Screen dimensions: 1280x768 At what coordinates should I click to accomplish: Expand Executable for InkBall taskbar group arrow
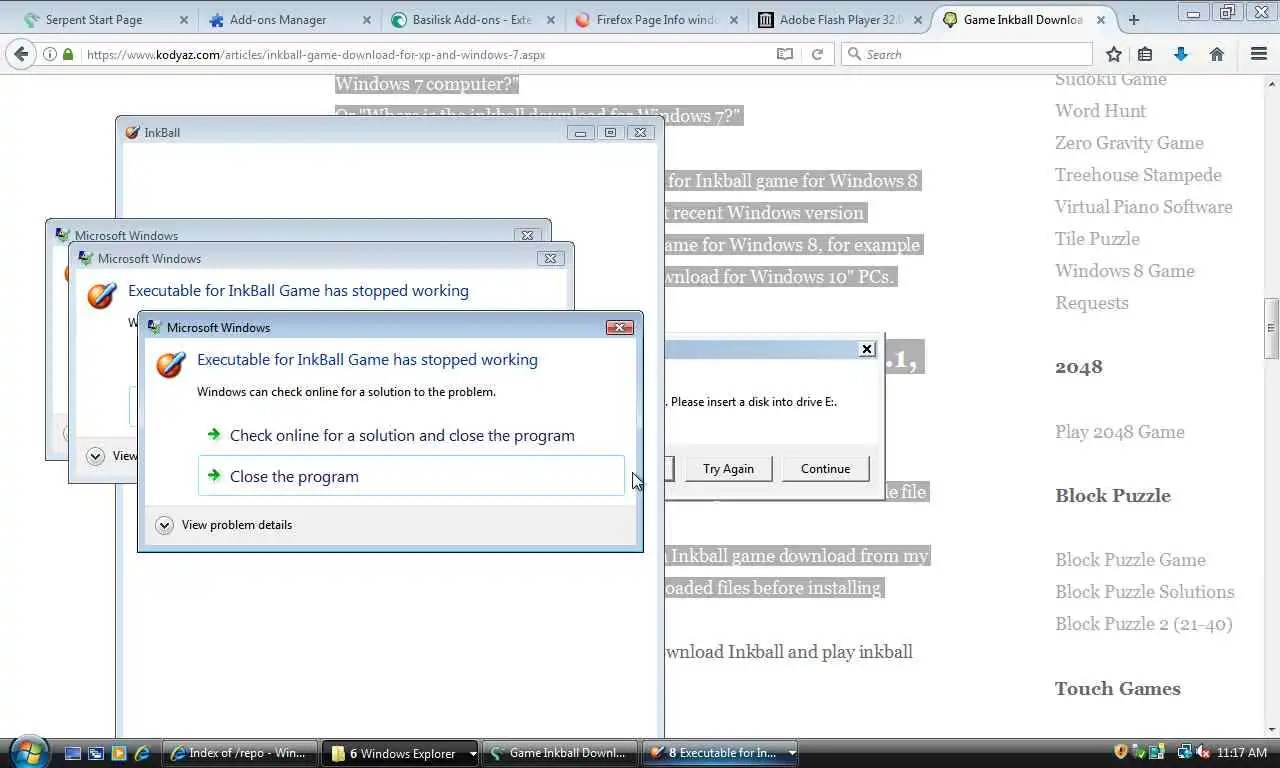(791, 754)
